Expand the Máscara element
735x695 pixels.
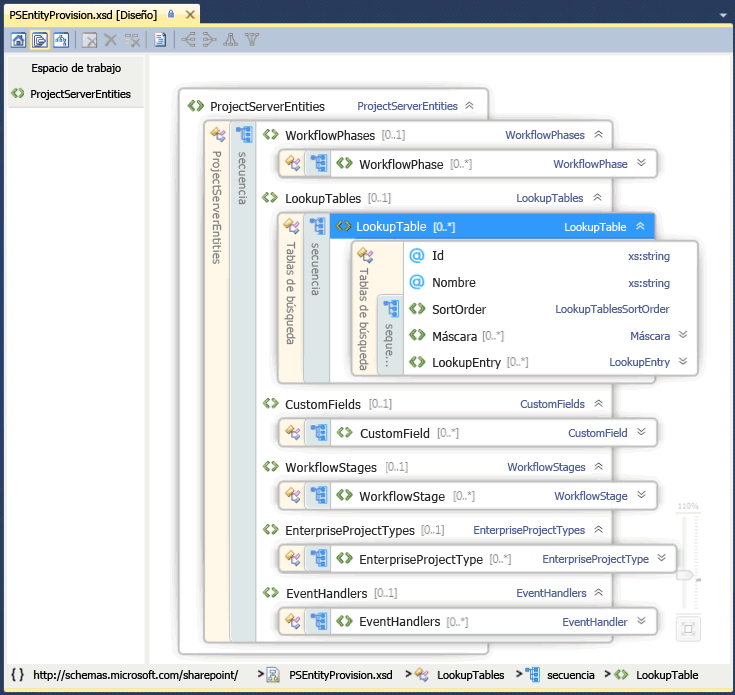click(683, 335)
